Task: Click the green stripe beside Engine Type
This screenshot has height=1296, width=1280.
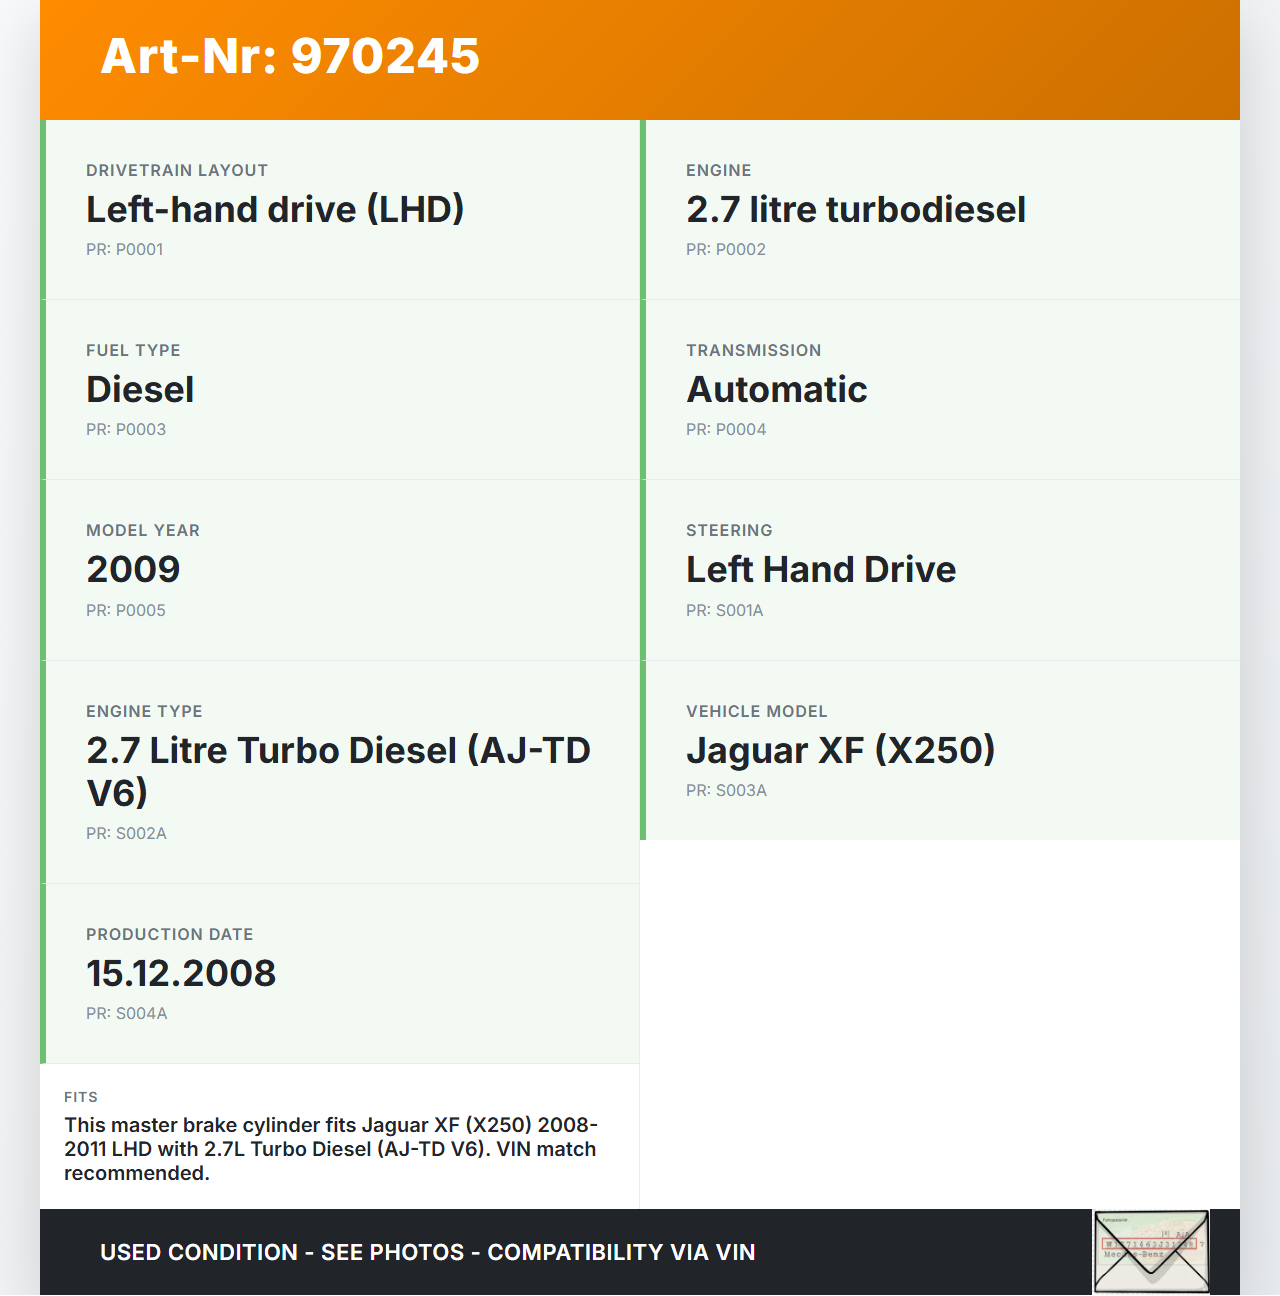Action: coord(43,770)
